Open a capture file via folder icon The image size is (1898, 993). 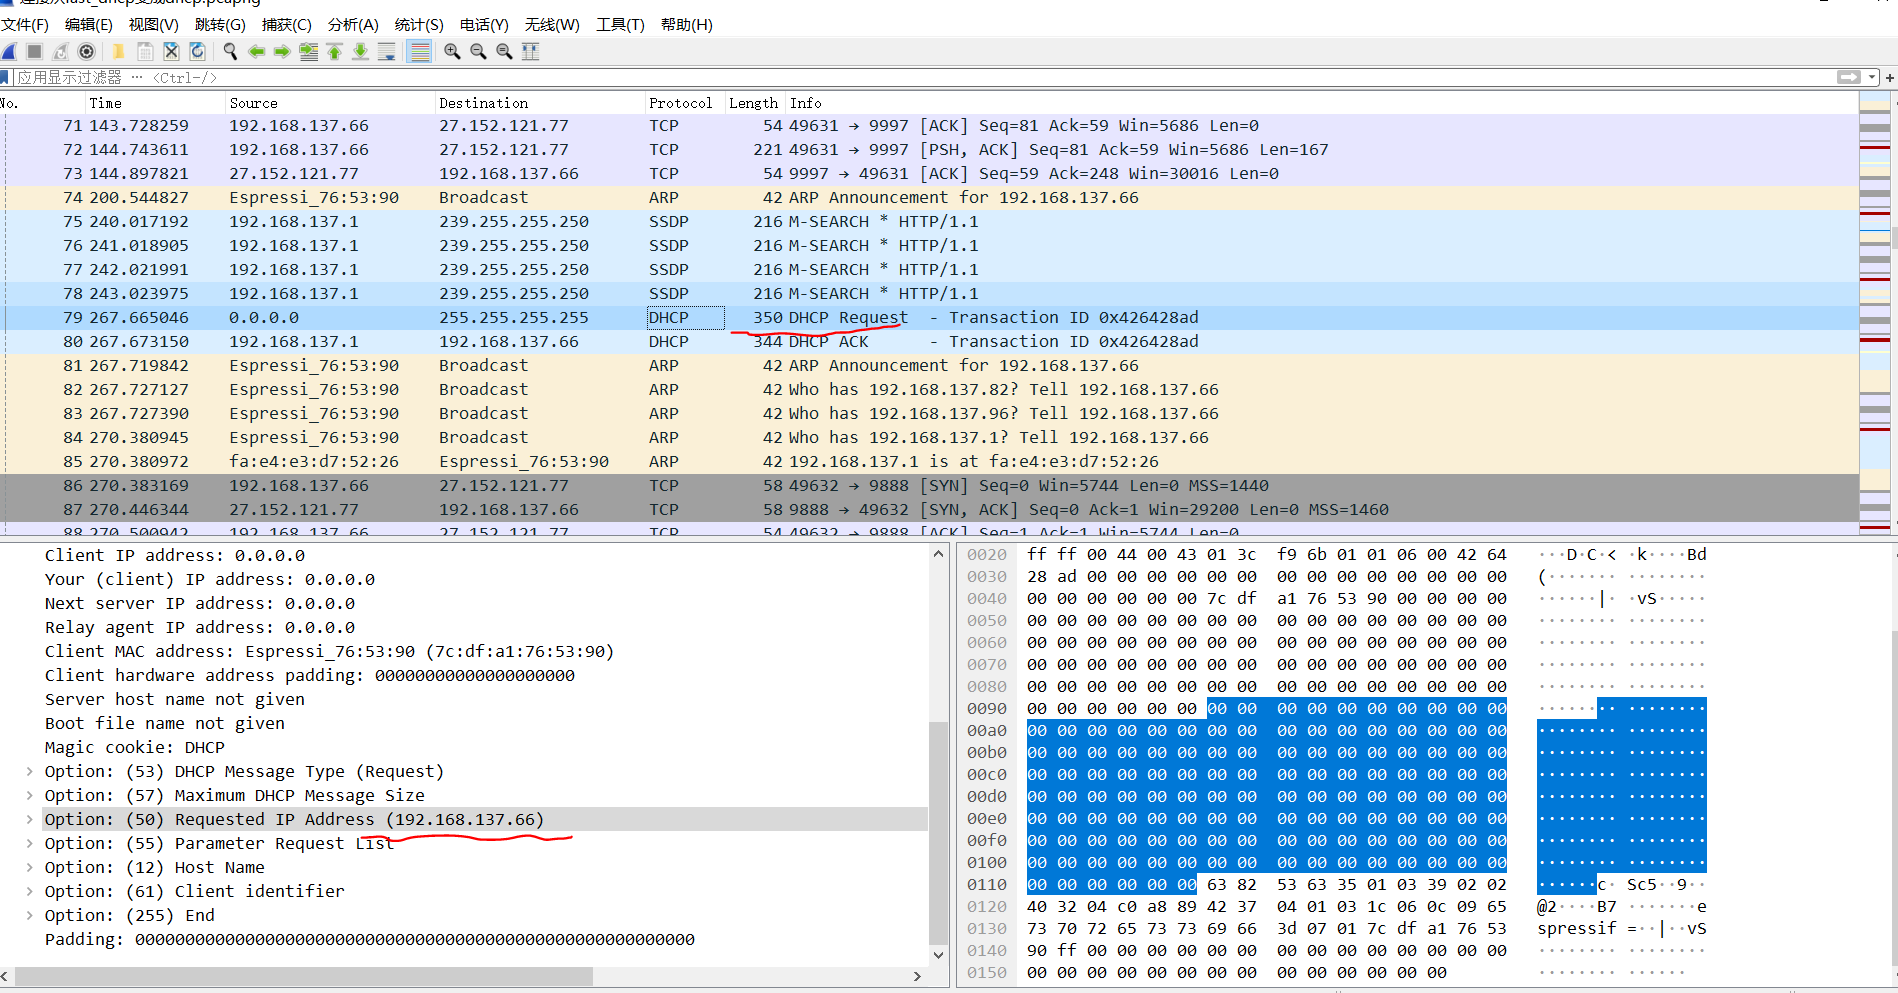coord(118,52)
